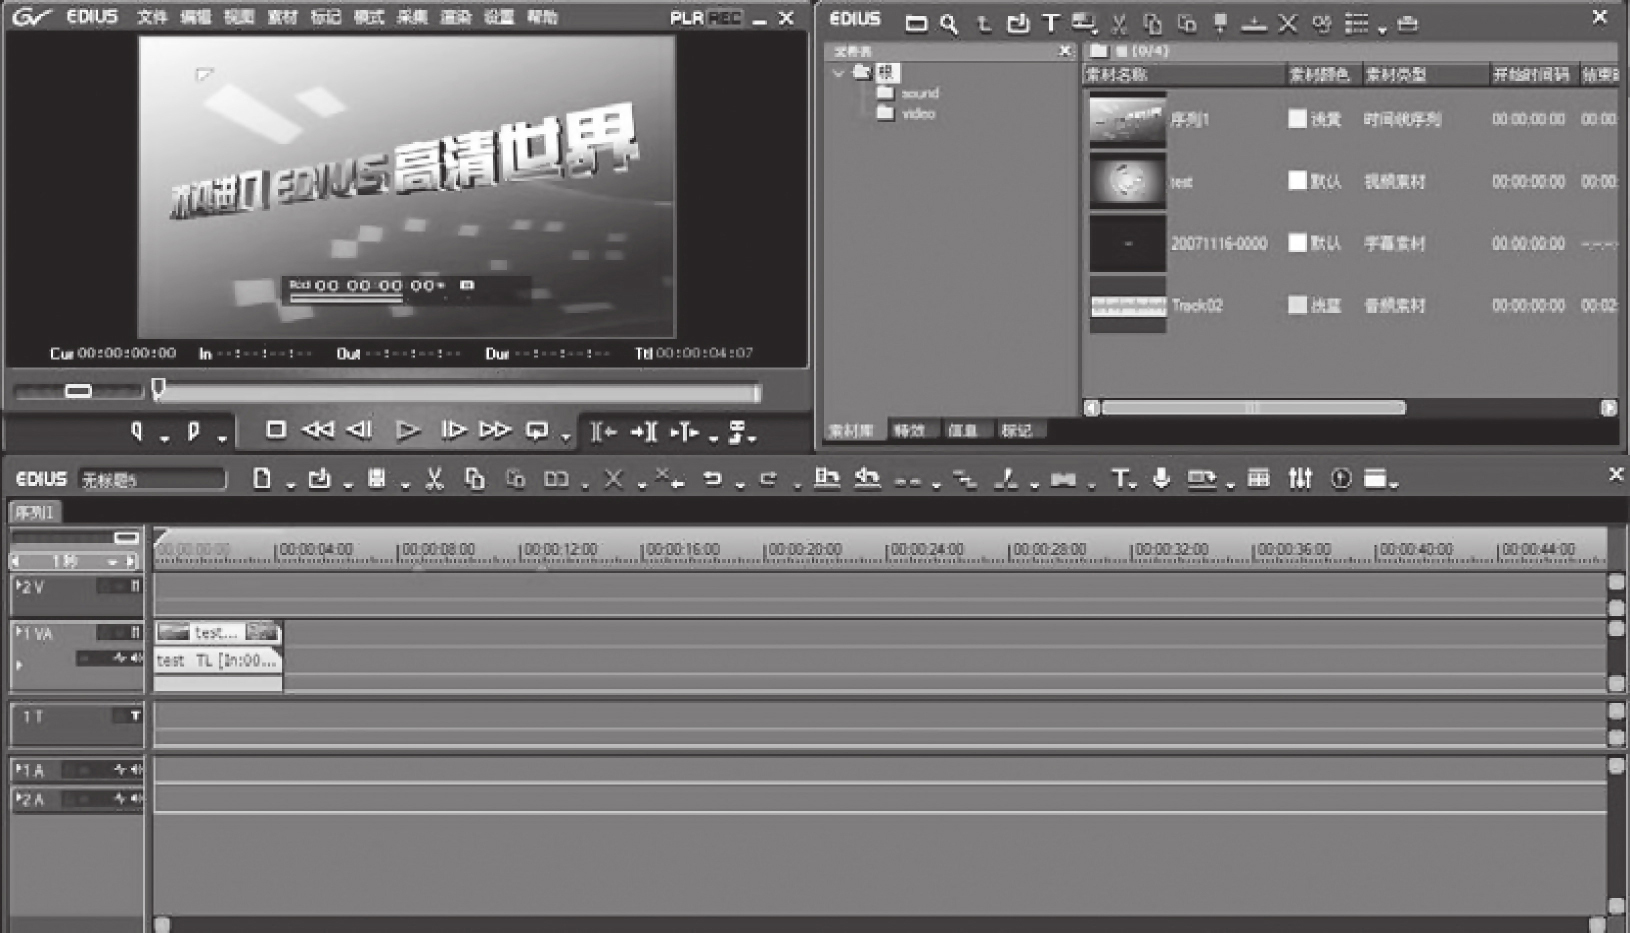Open the loop playback dropdown arrow
The image size is (1630, 933).
565,438
